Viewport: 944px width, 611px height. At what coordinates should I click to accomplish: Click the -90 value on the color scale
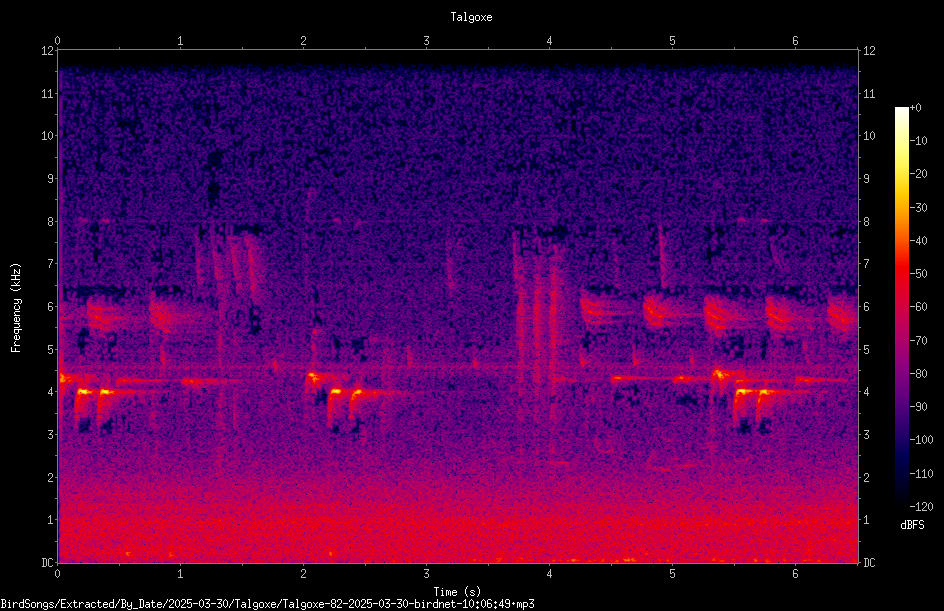[x=919, y=407]
